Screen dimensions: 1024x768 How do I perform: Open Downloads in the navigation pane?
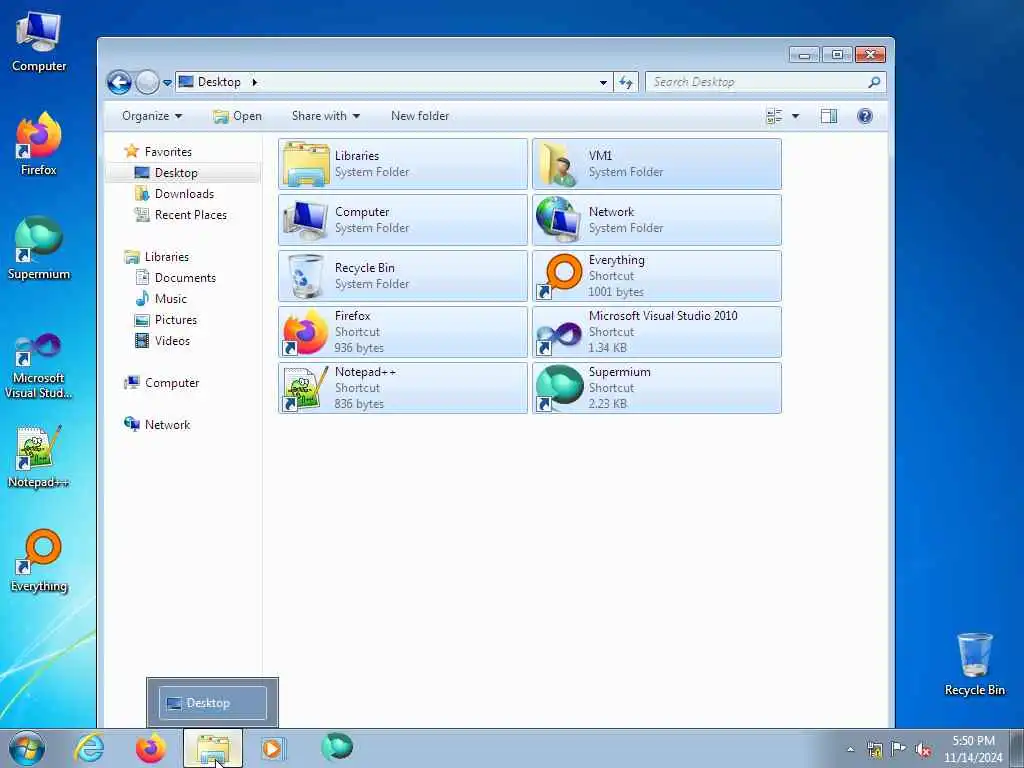pos(184,194)
